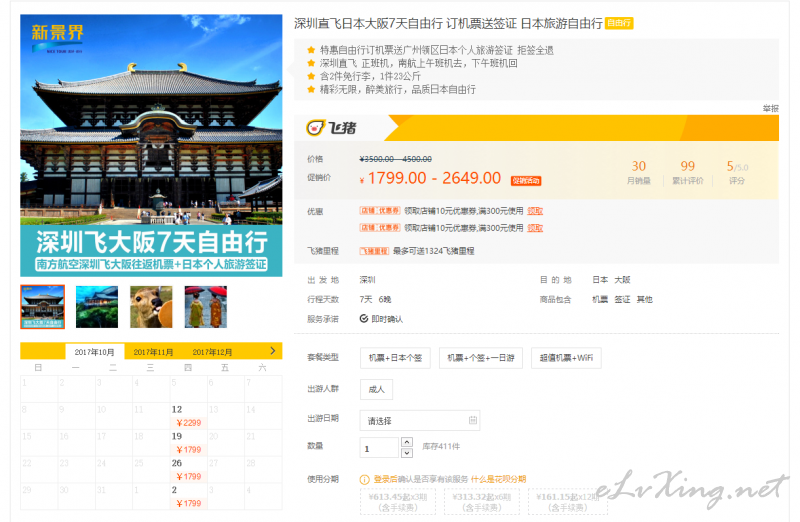Click the 5/5.0 评分 rating score
Viewport: 800px width, 522px height.
pyautogui.click(x=737, y=172)
